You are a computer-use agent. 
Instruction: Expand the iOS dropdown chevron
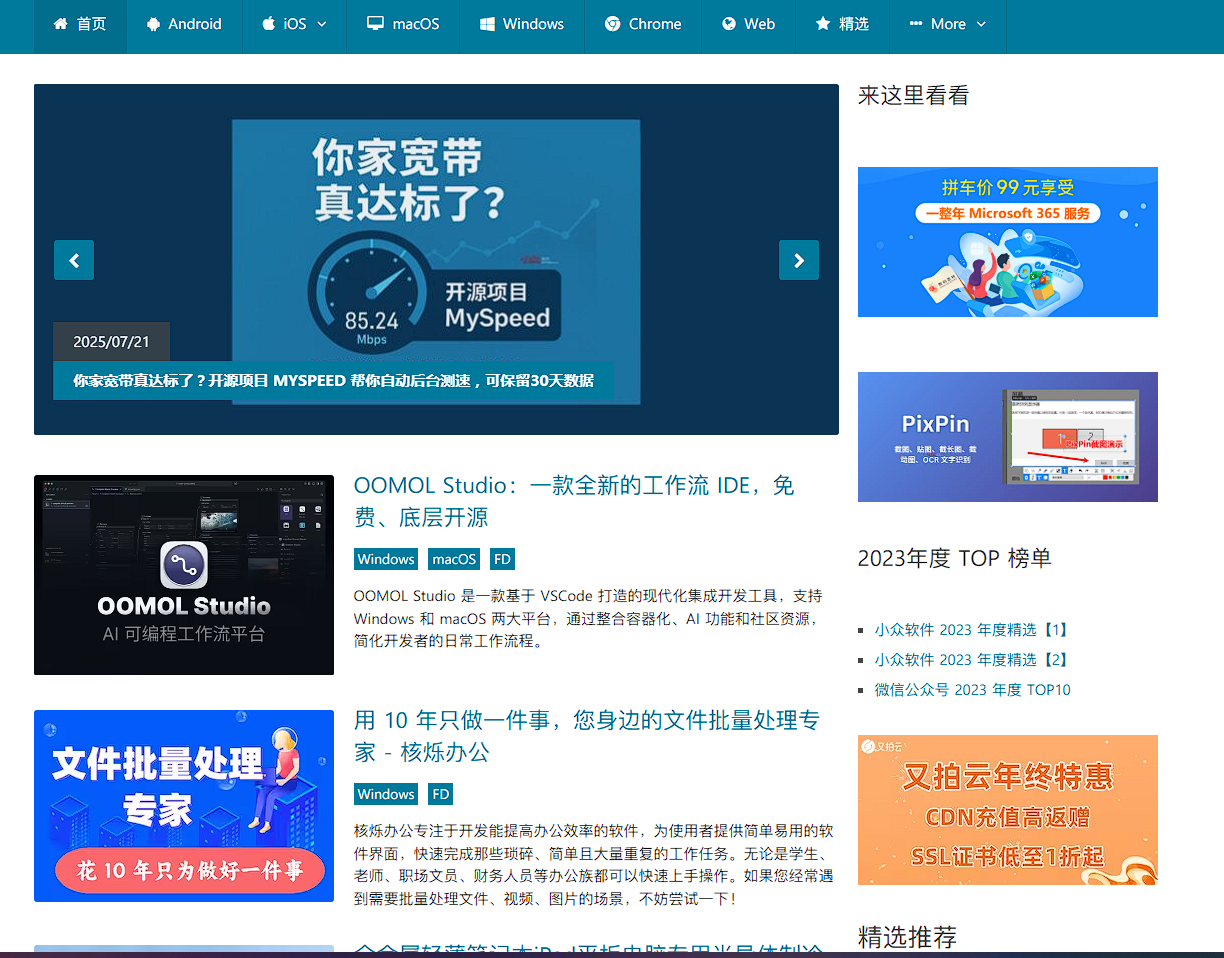322,24
